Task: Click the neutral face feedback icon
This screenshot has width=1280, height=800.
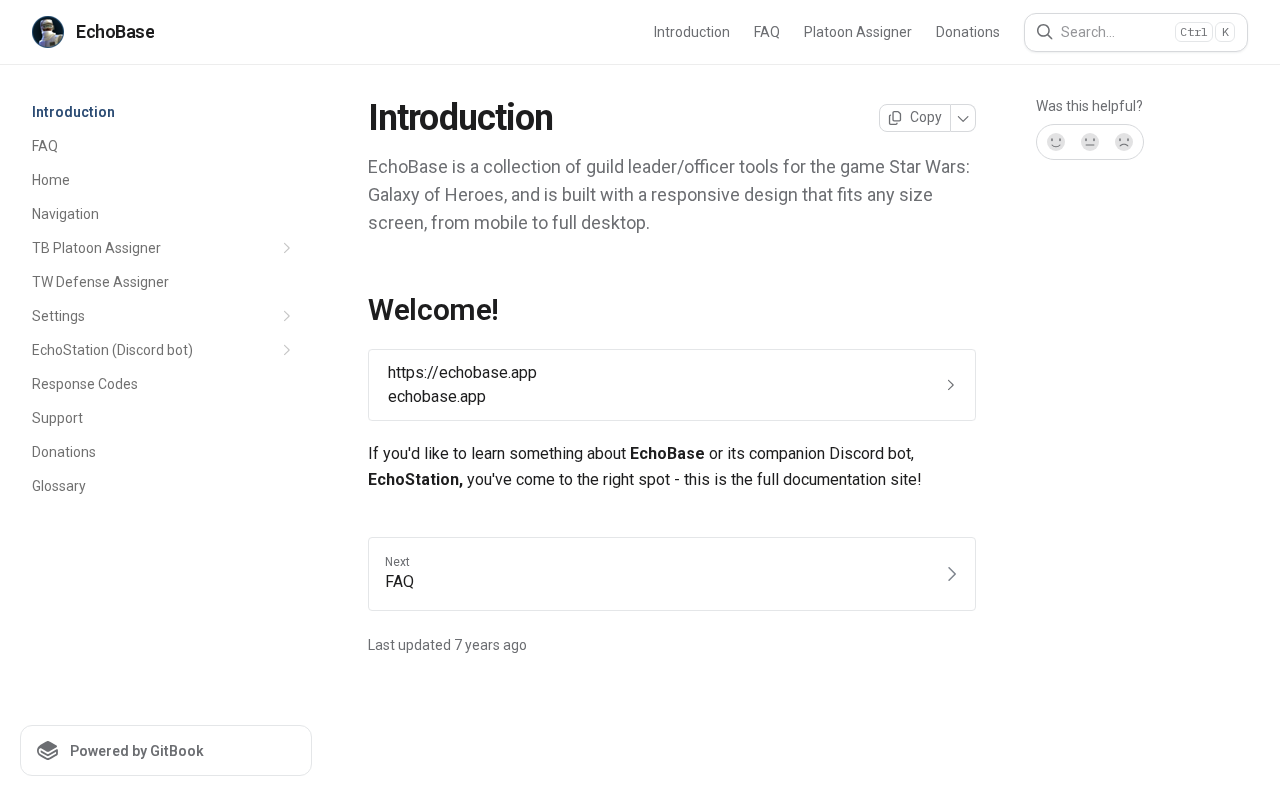Action: point(1090,142)
